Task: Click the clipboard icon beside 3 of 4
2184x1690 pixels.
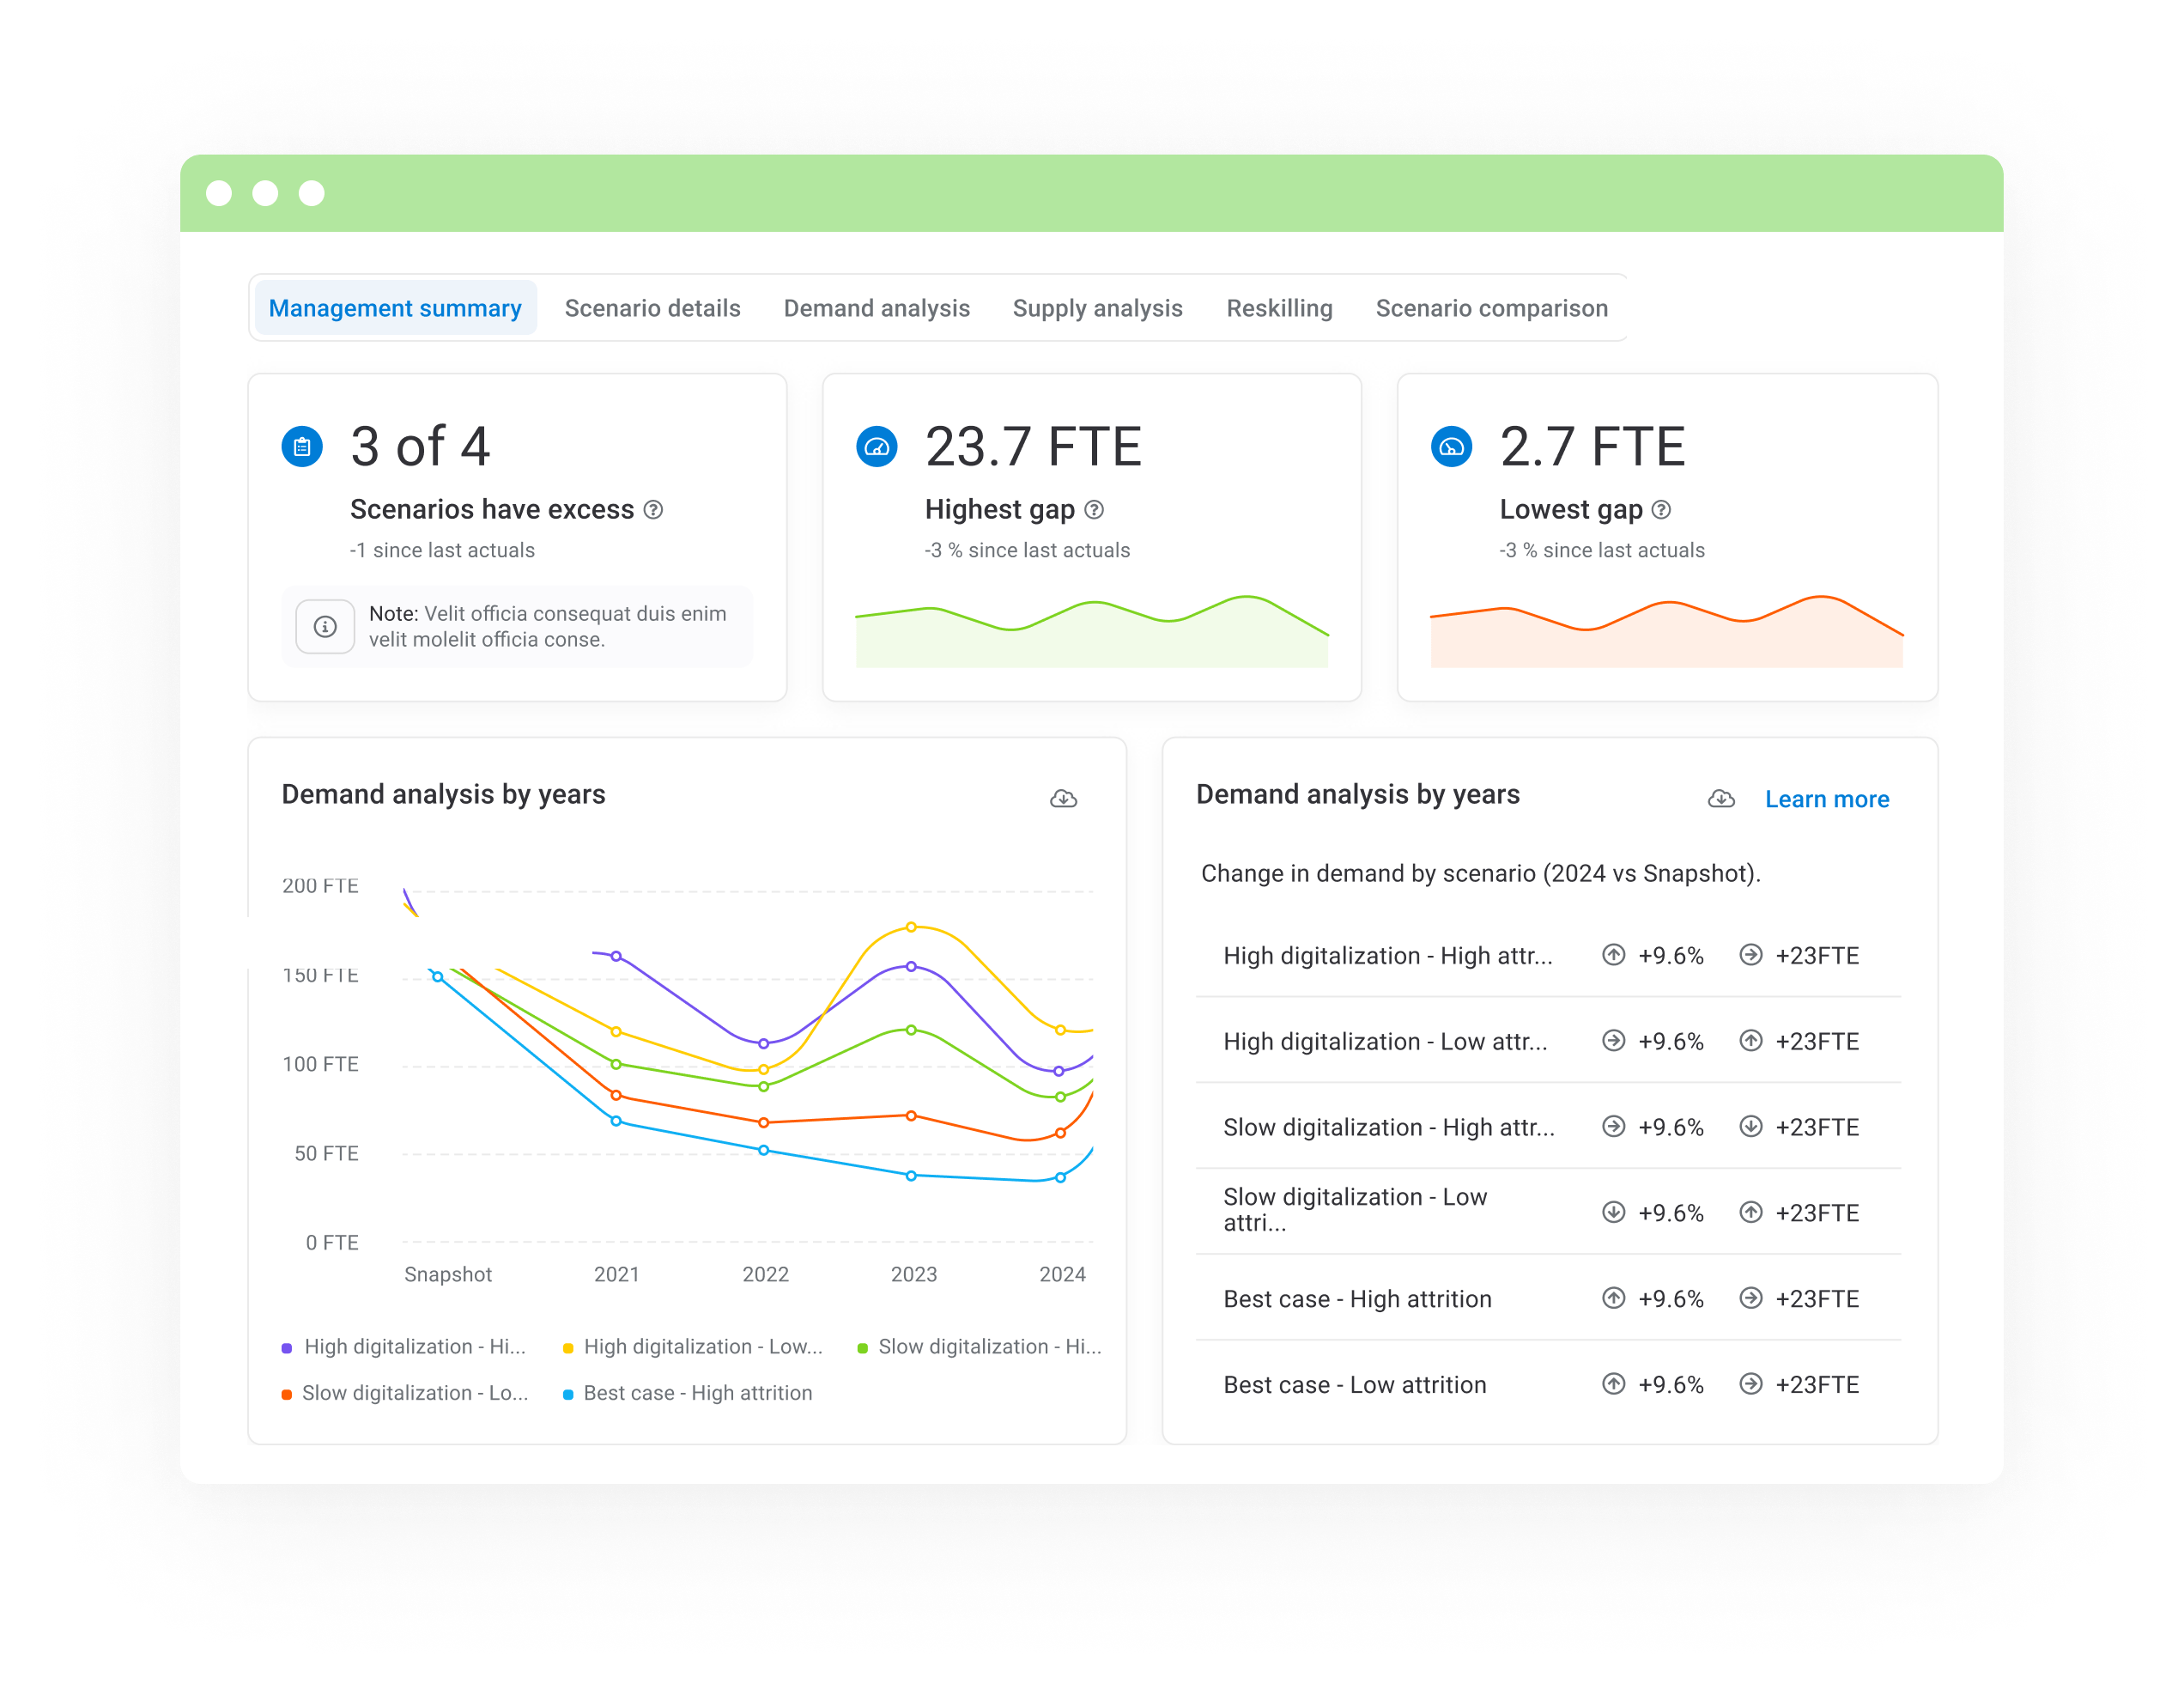Action: point(302,446)
